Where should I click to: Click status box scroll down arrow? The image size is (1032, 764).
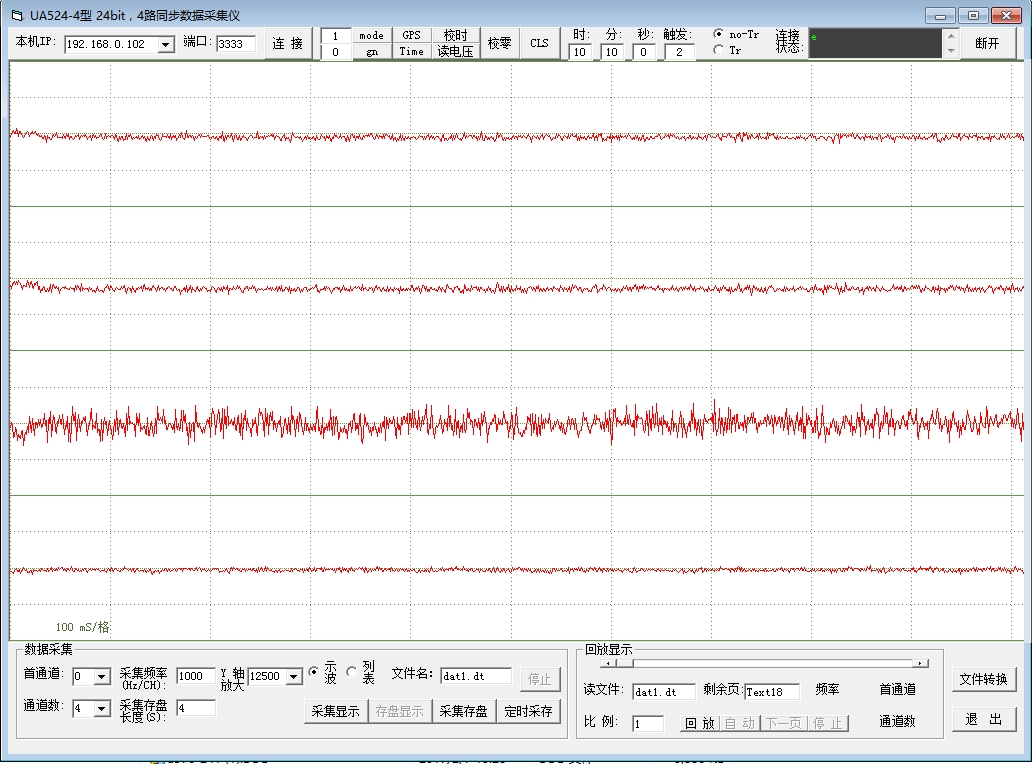[950, 51]
